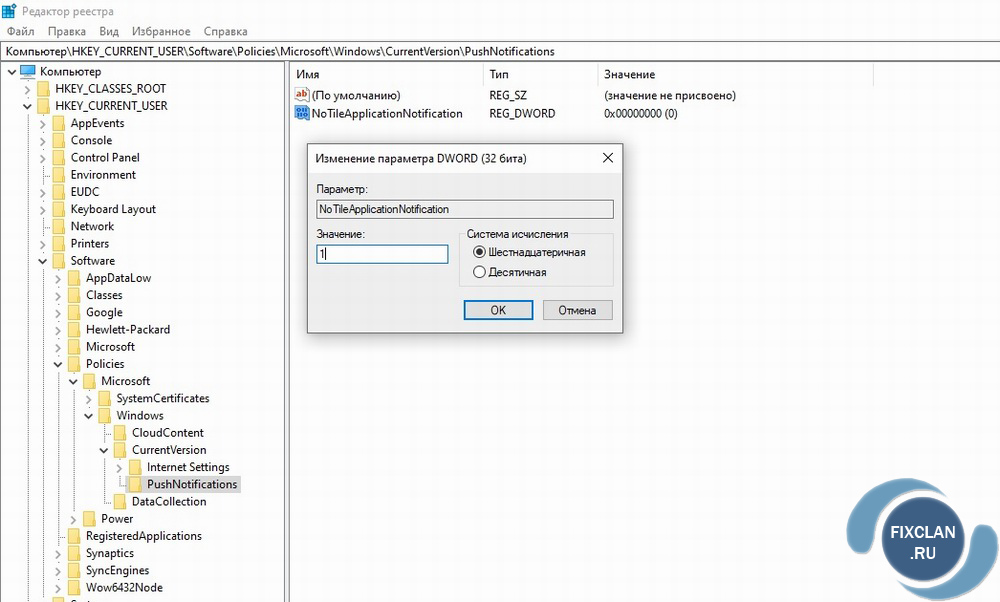This screenshot has height=602, width=1000.
Task: Click the DataCollection key folder icon
Action: tap(120, 502)
